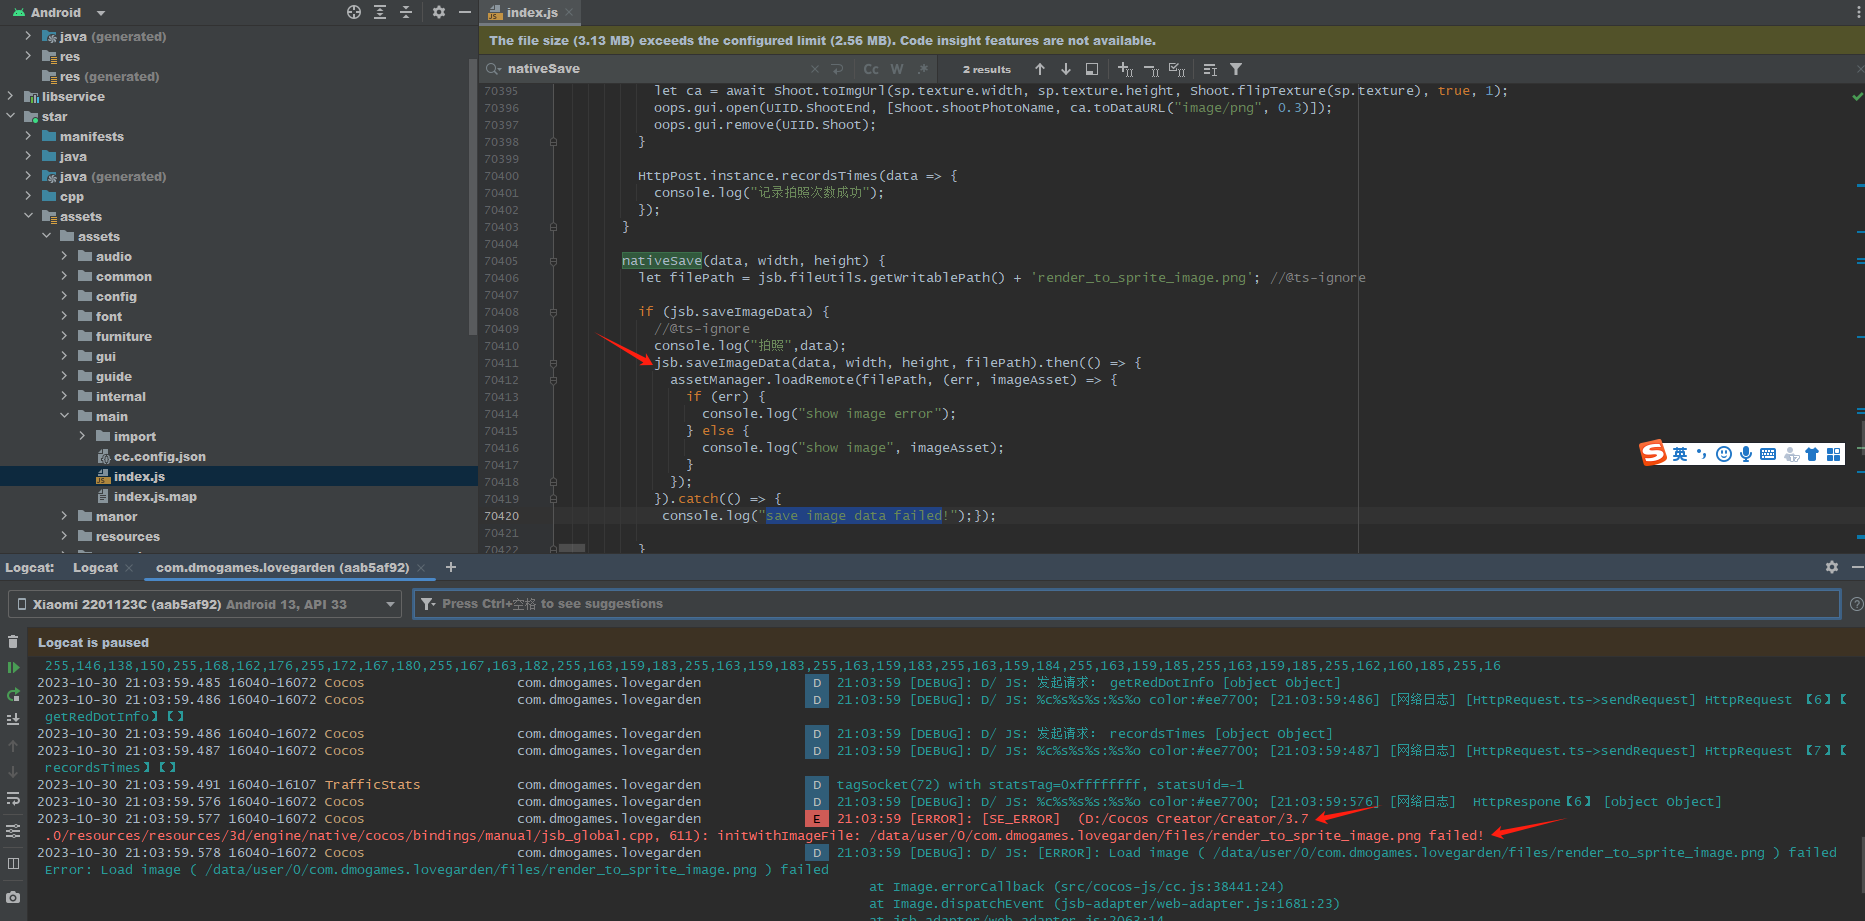Open Sogou soft keyboard
1865x921 pixels.
1768,454
